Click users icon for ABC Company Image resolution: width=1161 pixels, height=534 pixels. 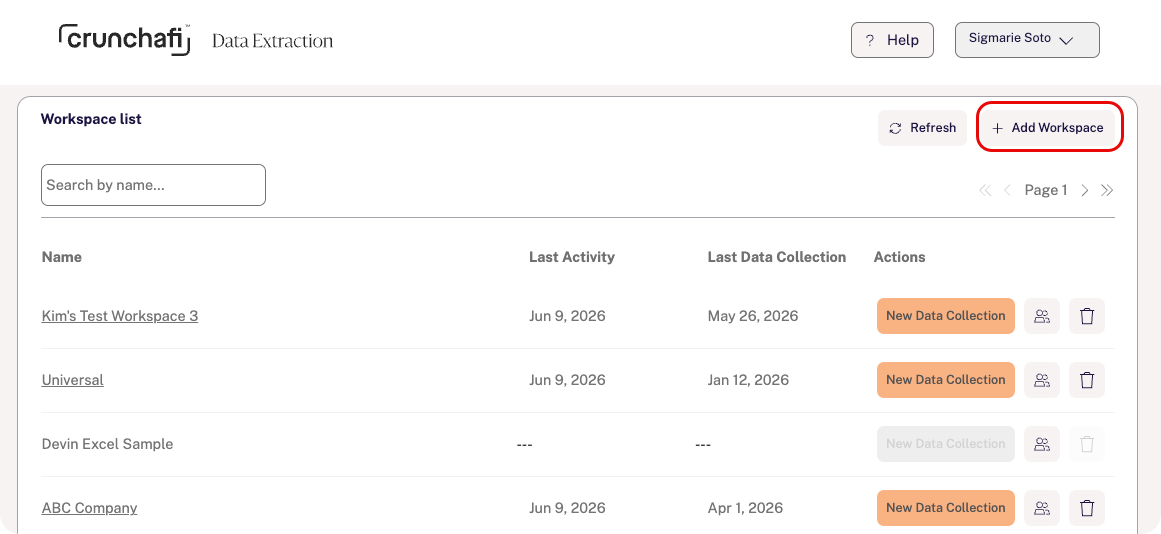(1042, 508)
